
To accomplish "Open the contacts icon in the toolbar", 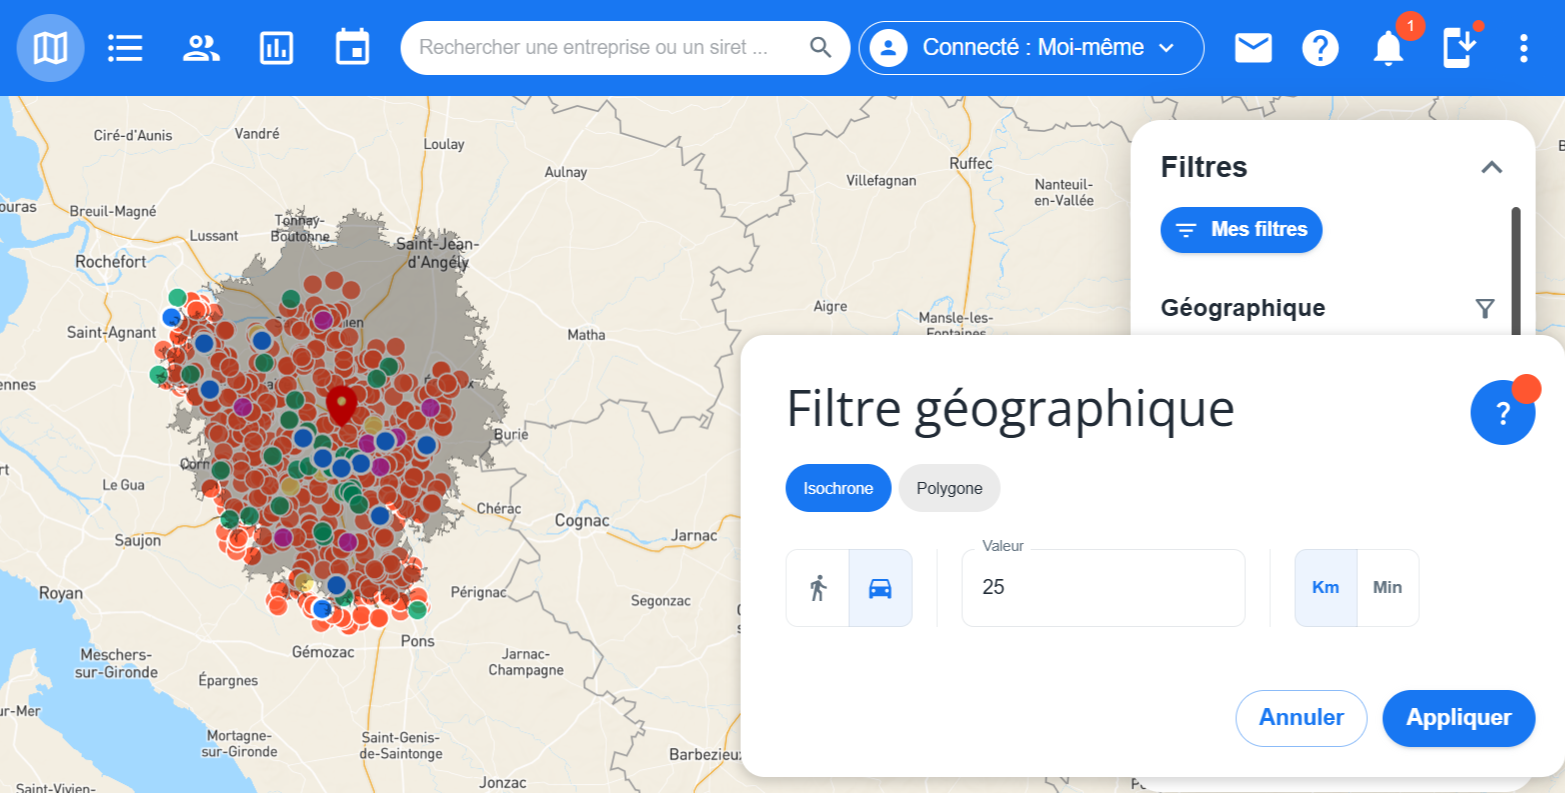I will (200, 47).
